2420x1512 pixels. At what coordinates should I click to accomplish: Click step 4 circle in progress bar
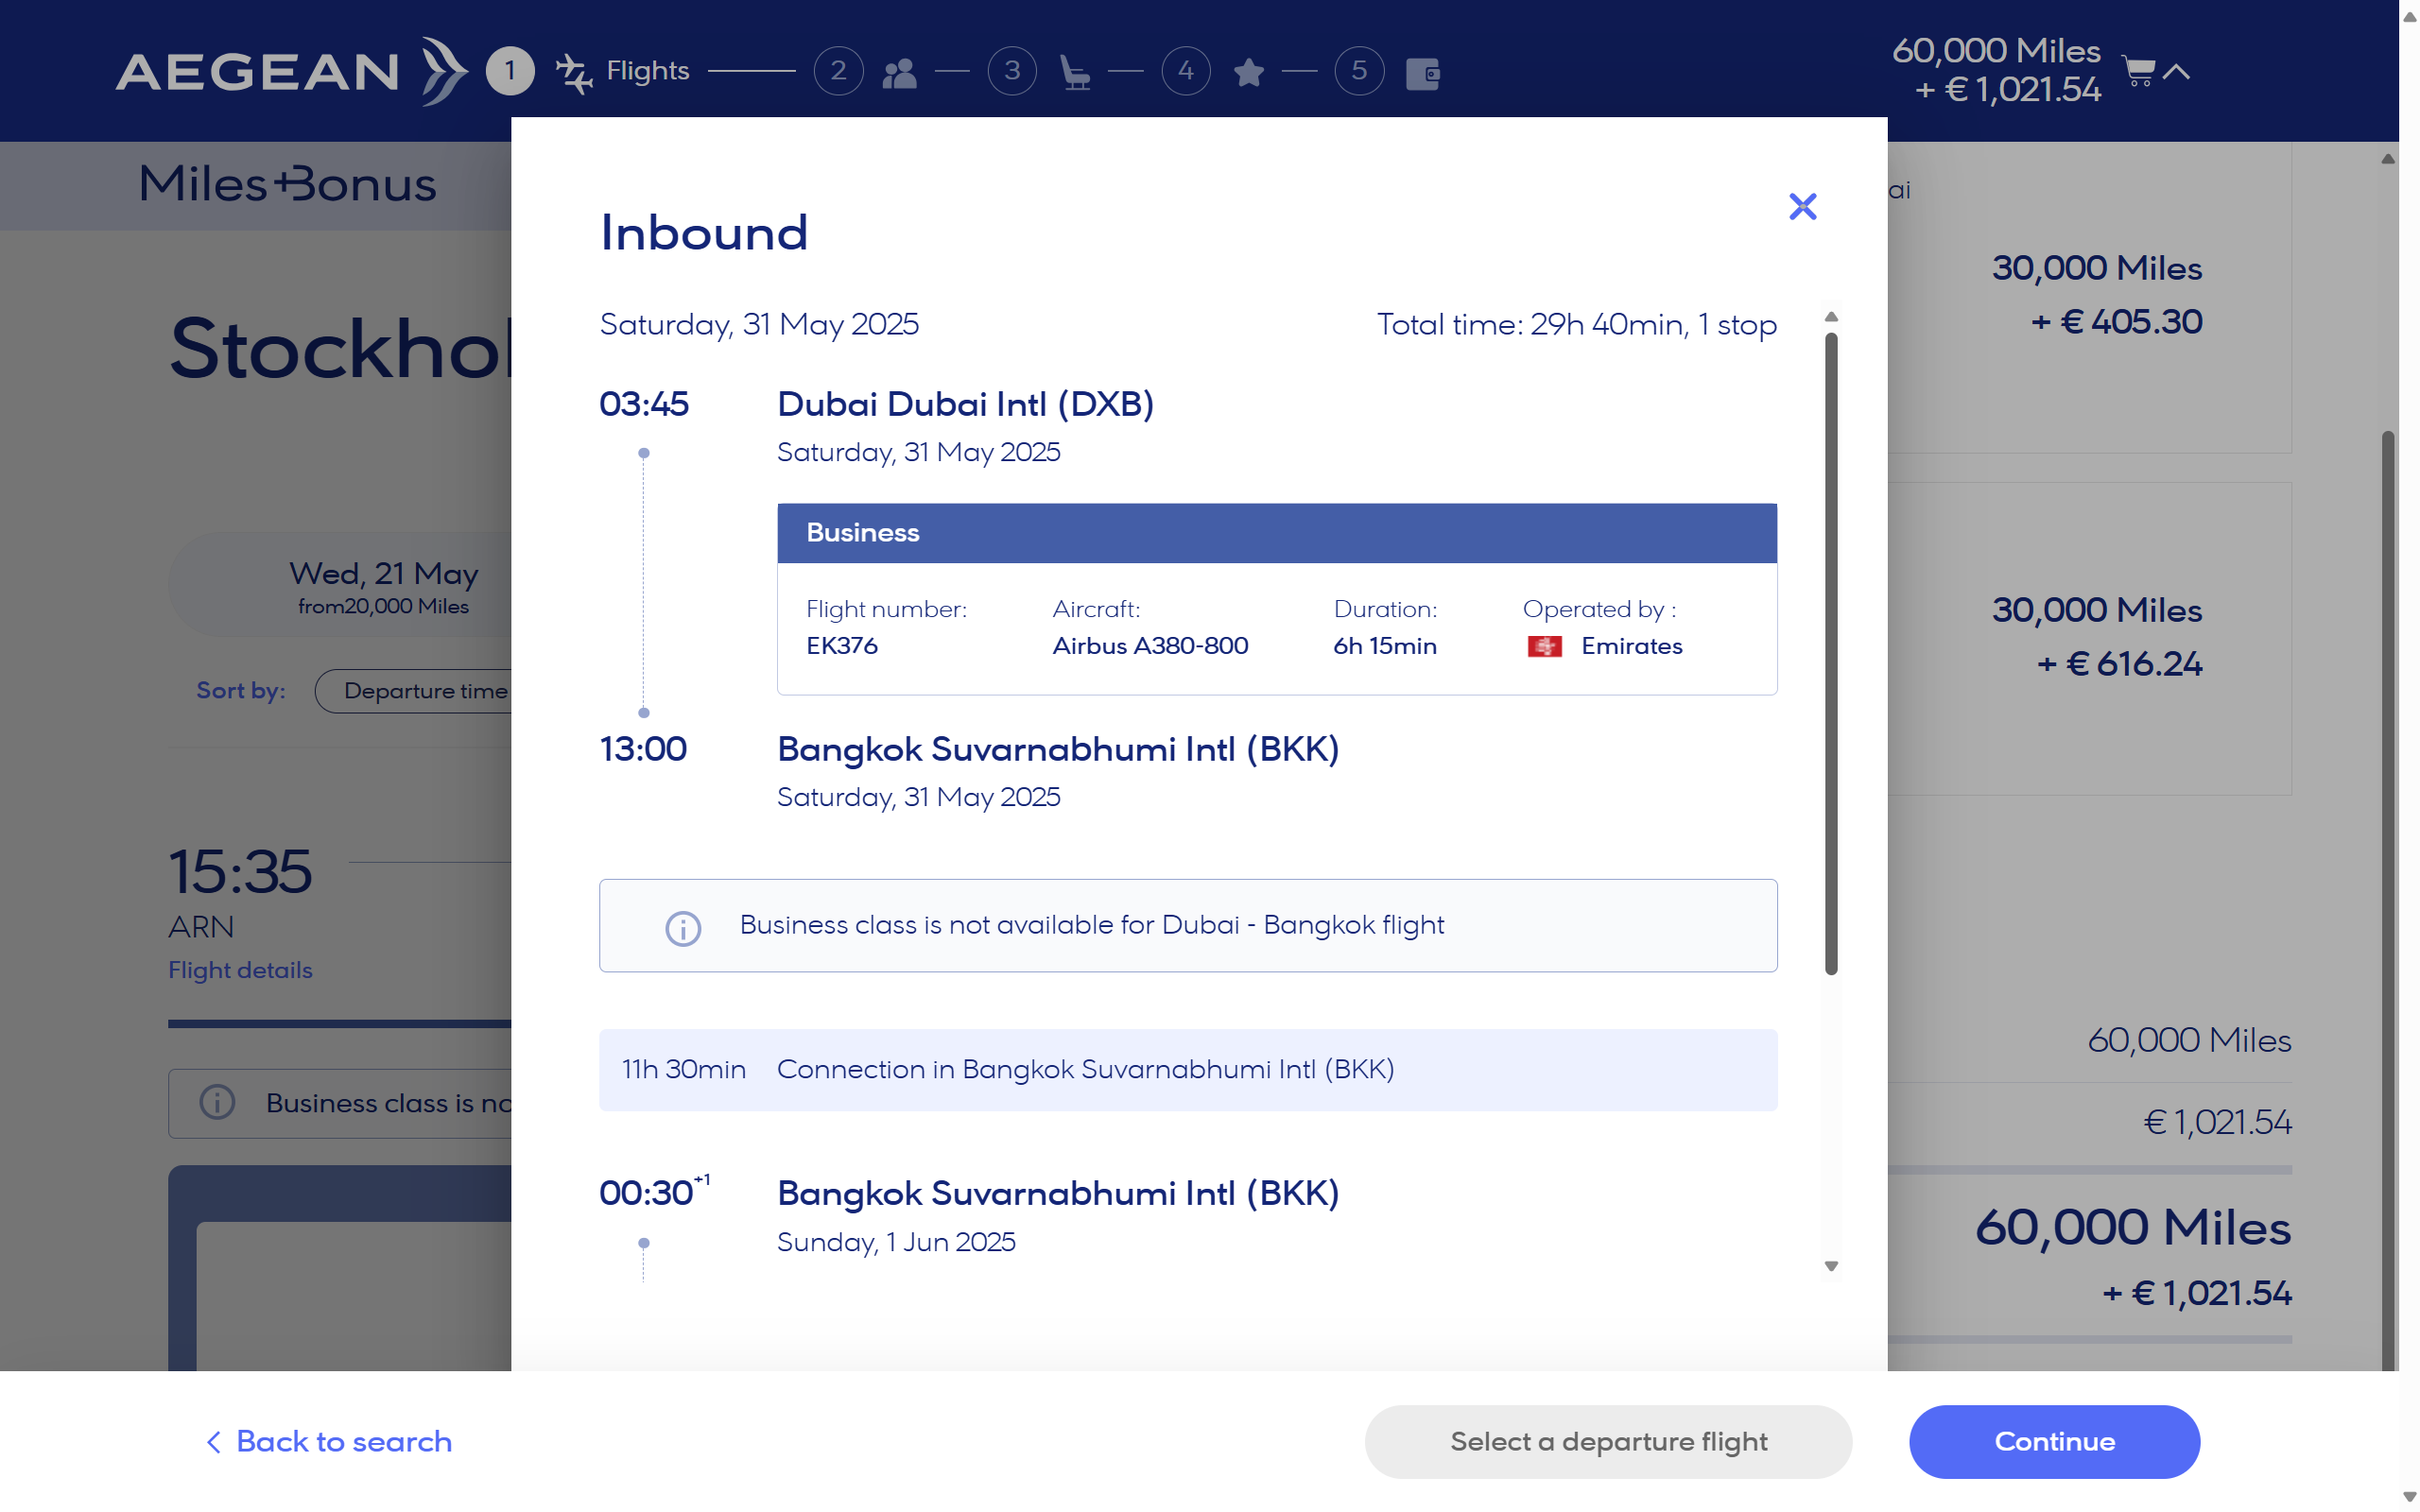tap(1185, 71)
